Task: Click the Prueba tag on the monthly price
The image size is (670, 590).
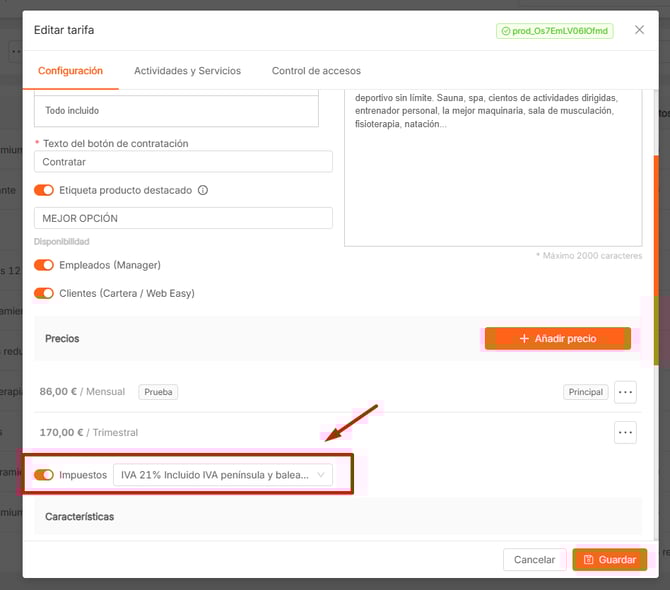Action: tap(158, 392)
